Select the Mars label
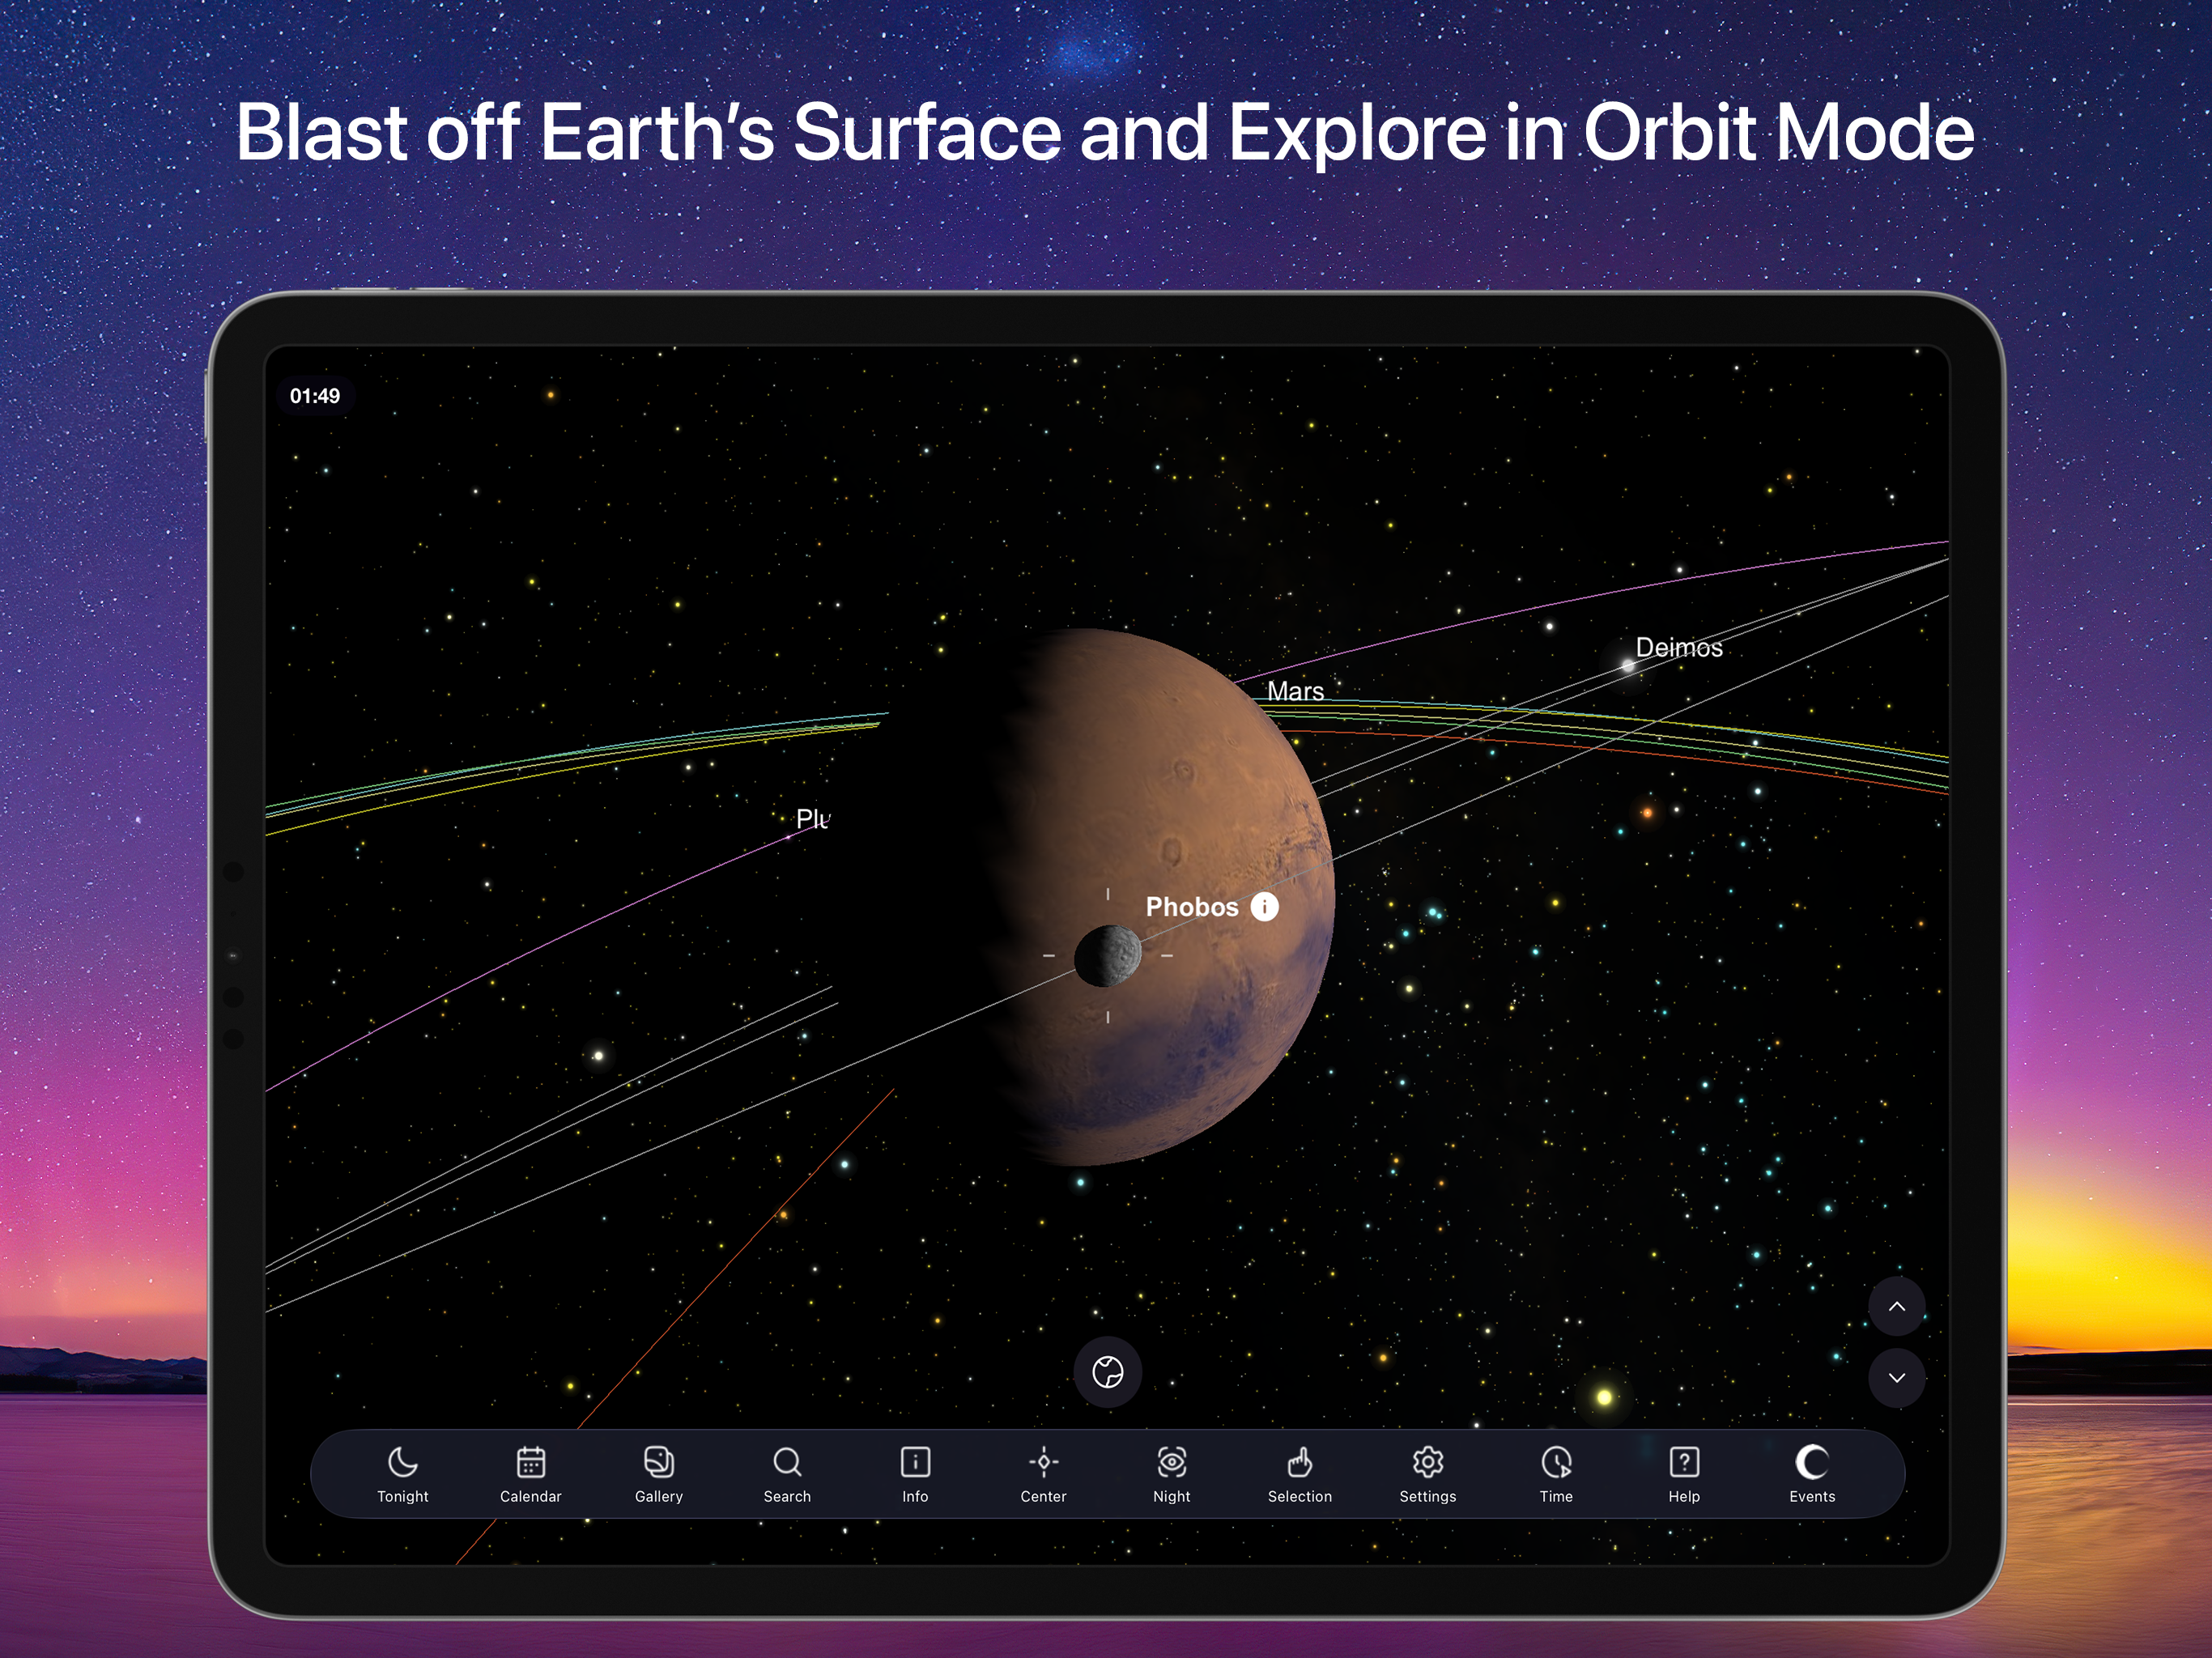The height and width of the screenshot is (1658, 2212). click(1295, 691)
